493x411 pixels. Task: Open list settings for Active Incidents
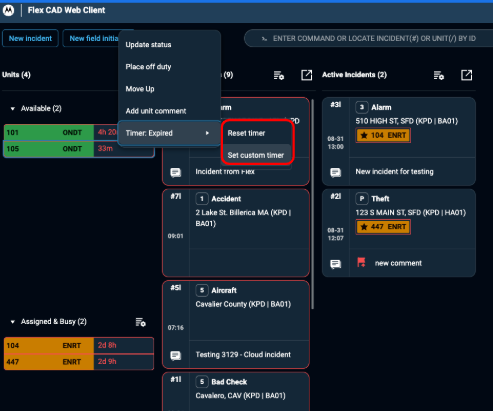point(439,75)
